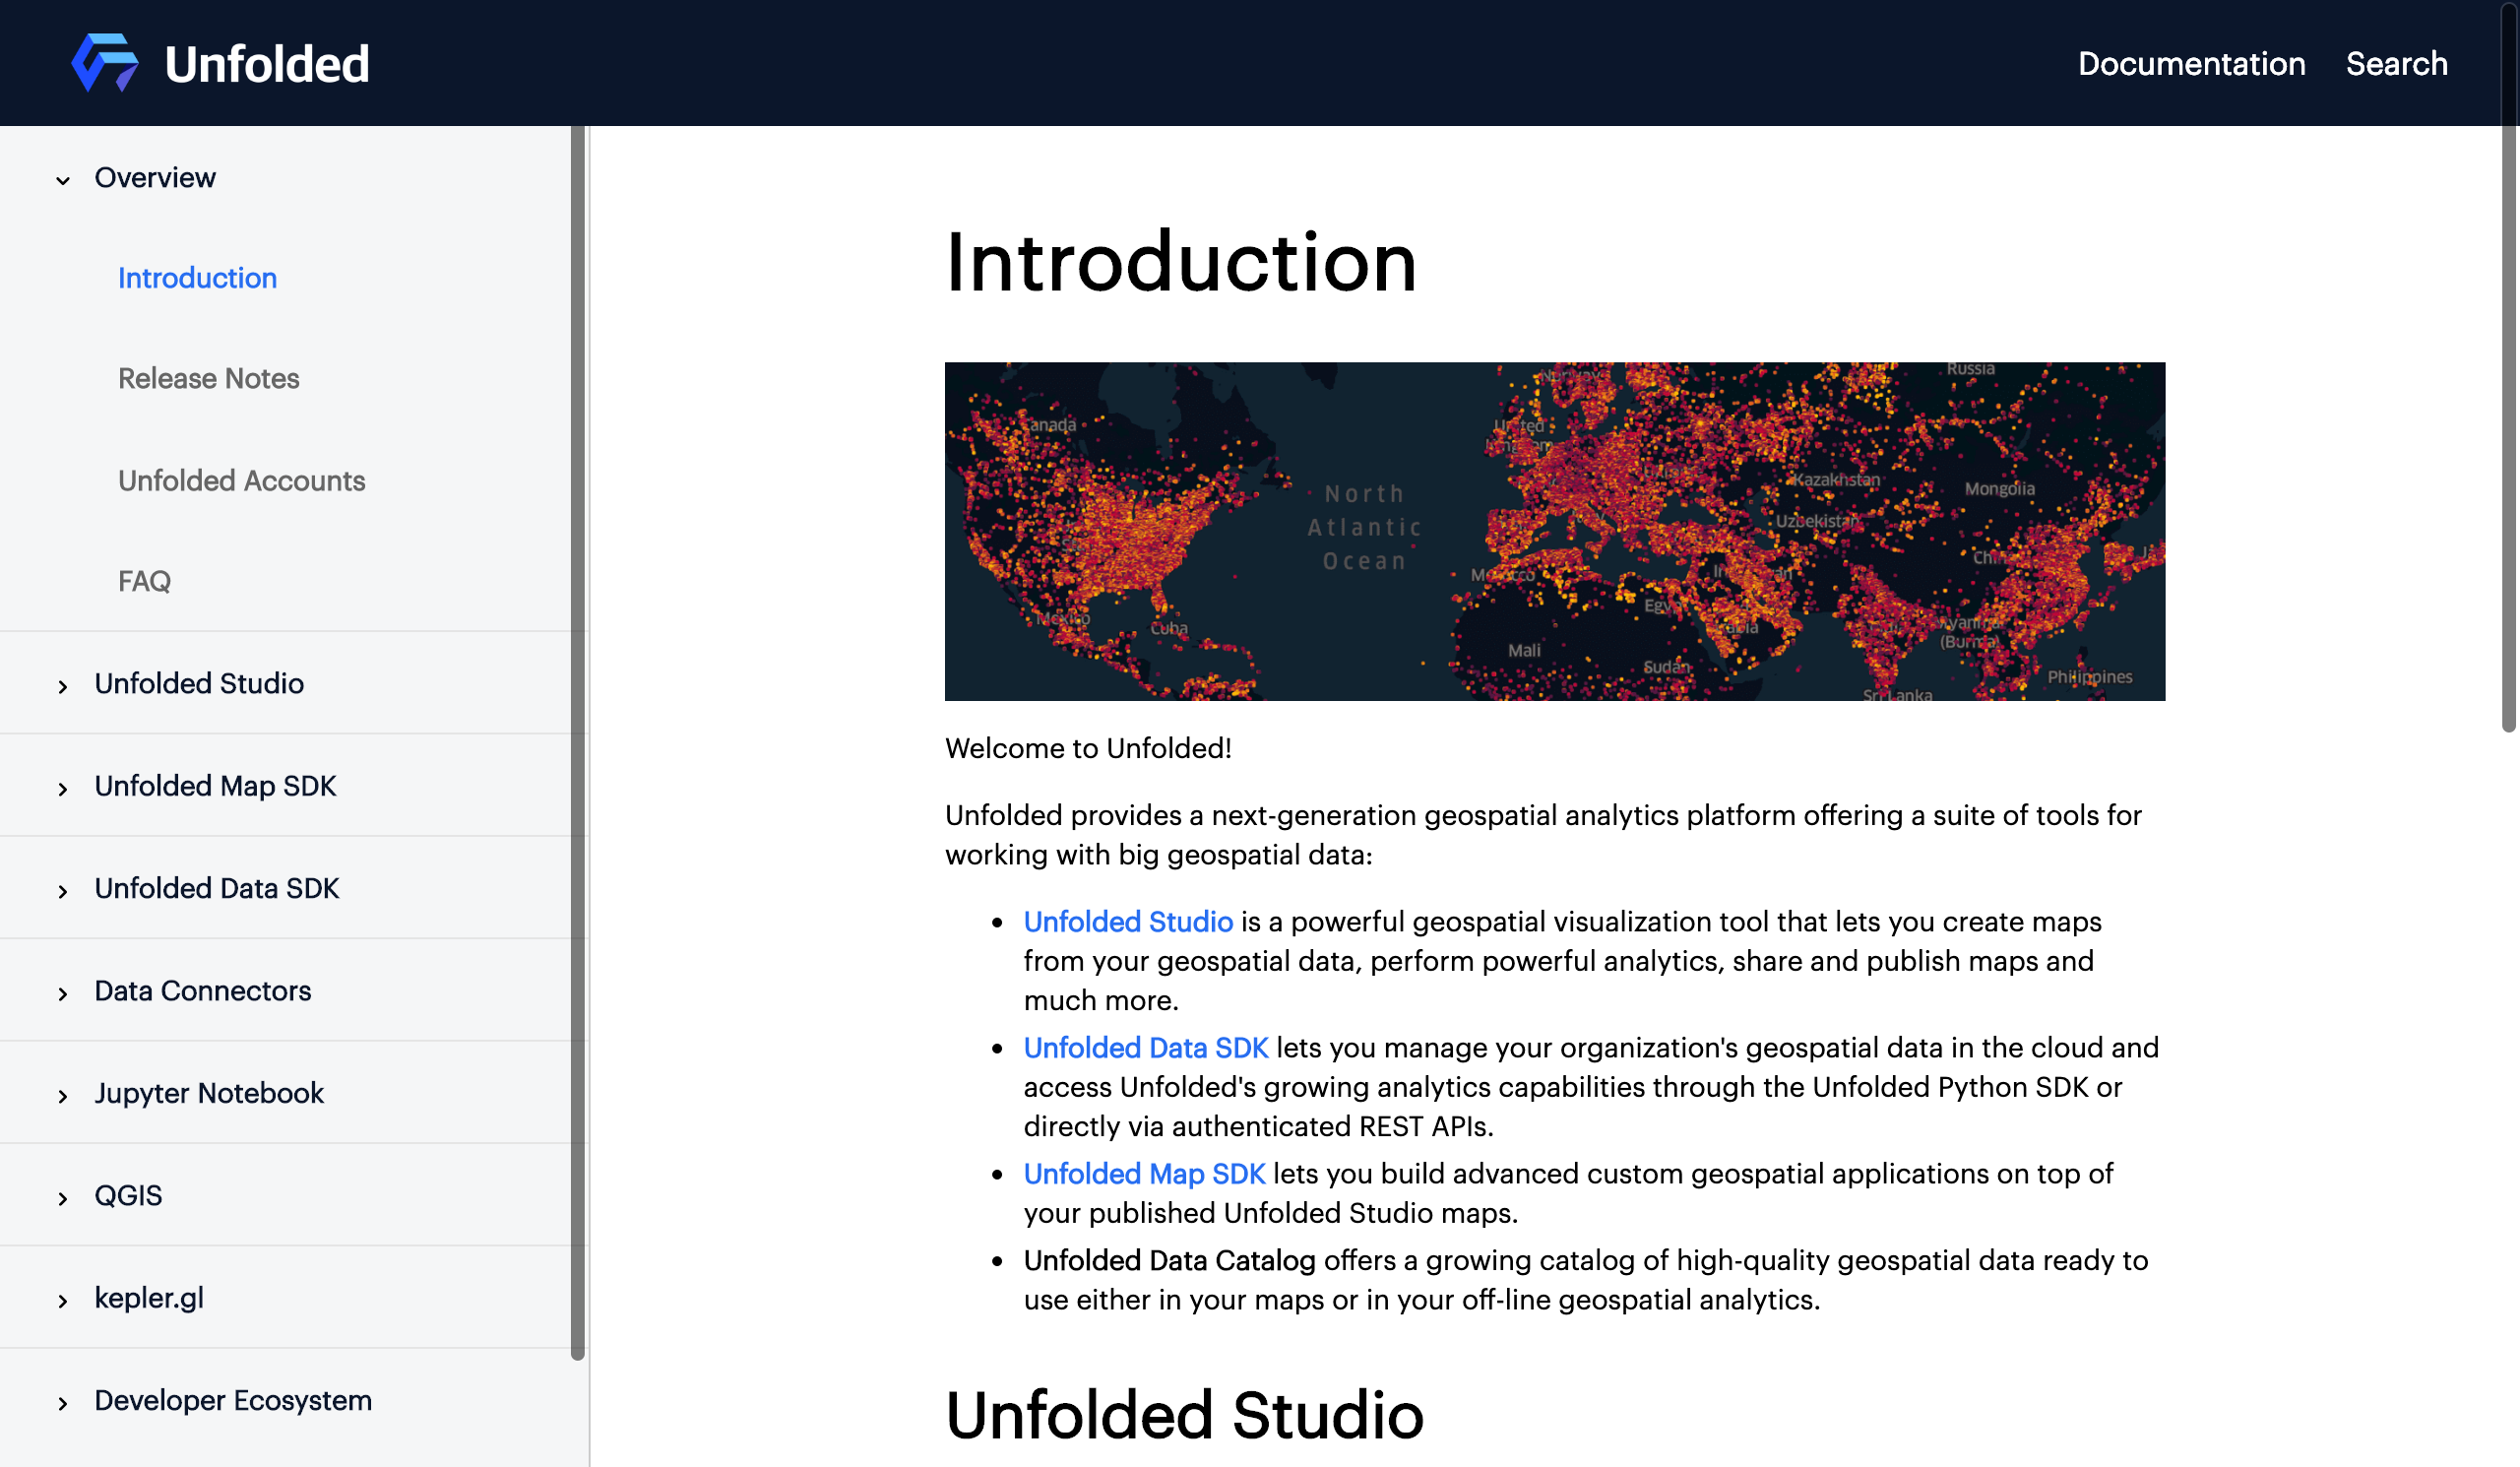Image resolution: width=2520 pixels, height=1467 pixels.
Task: Open Release Notes page
Action: (x=208, y=379)
